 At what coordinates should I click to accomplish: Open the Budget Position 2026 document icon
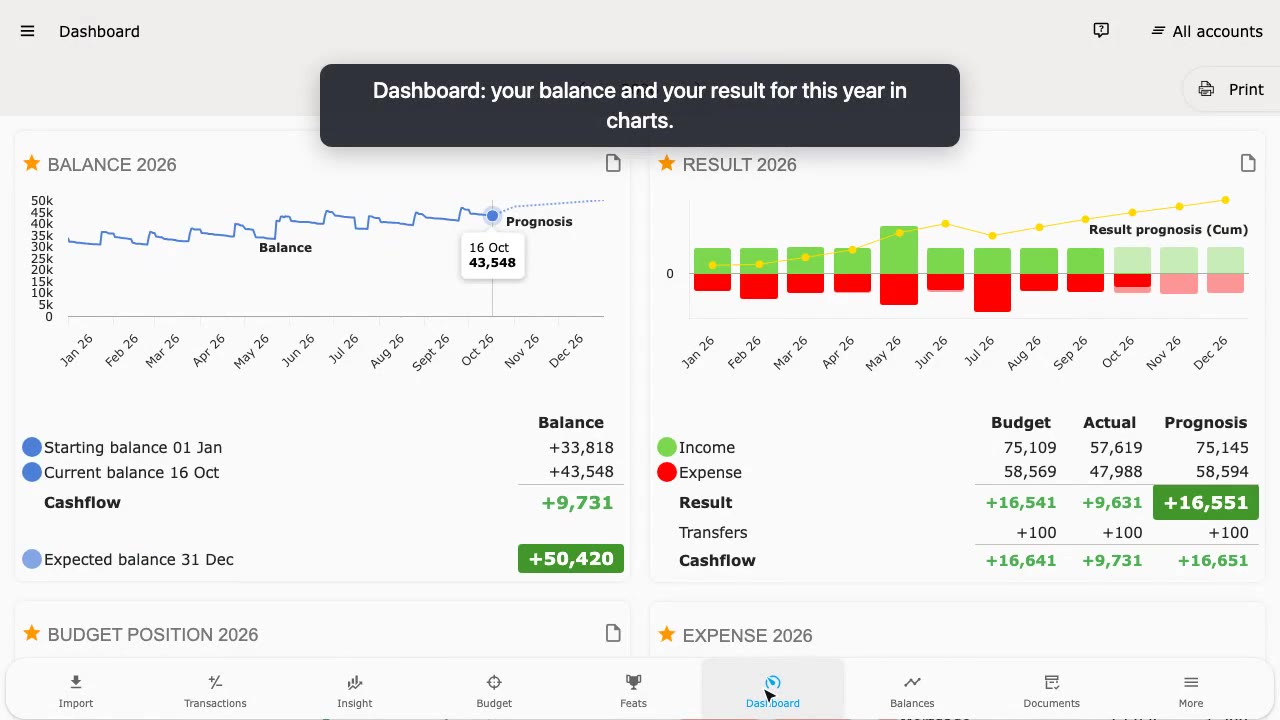pyautogui.click(x=613, y=633)
